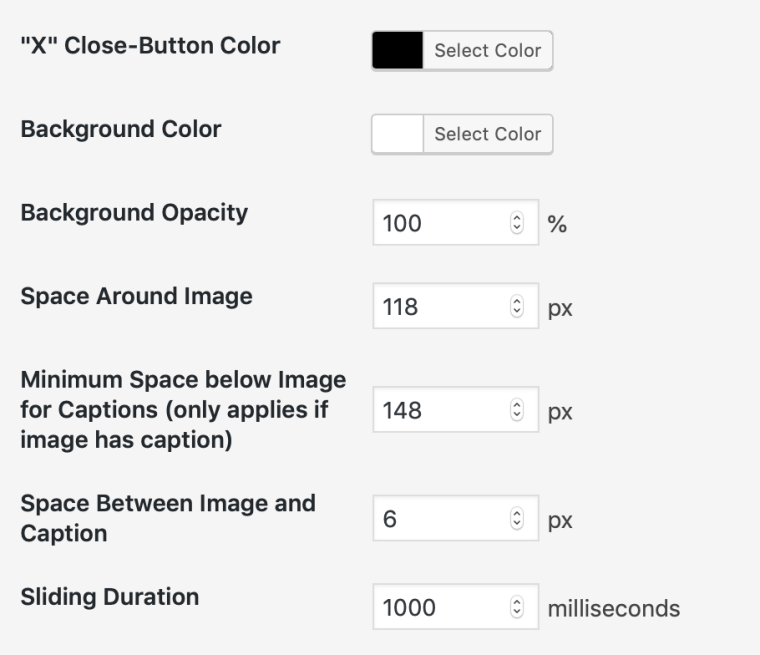
Task: Click the Space Between Image and Caption label
Action: pyautogui.click(x=168, y=517)
